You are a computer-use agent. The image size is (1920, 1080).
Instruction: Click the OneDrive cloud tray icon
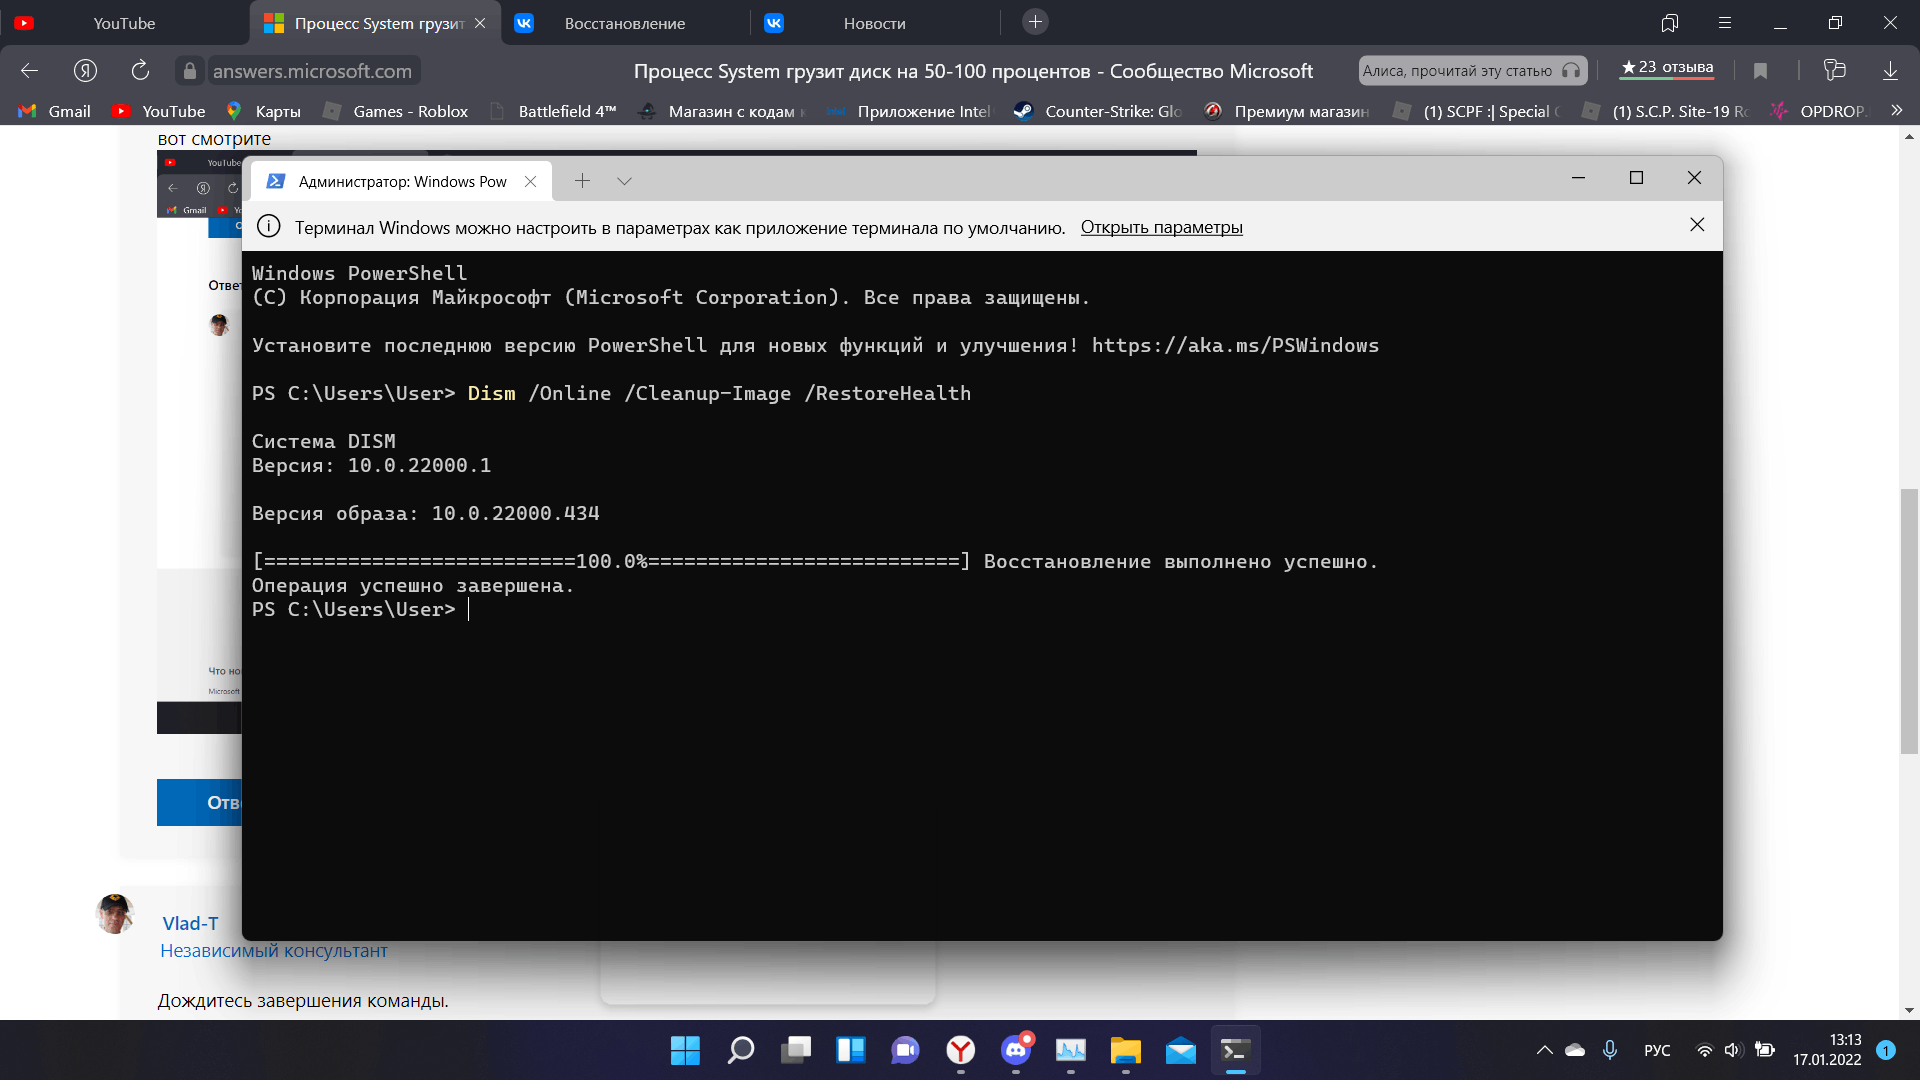tap(1575, 1050)
